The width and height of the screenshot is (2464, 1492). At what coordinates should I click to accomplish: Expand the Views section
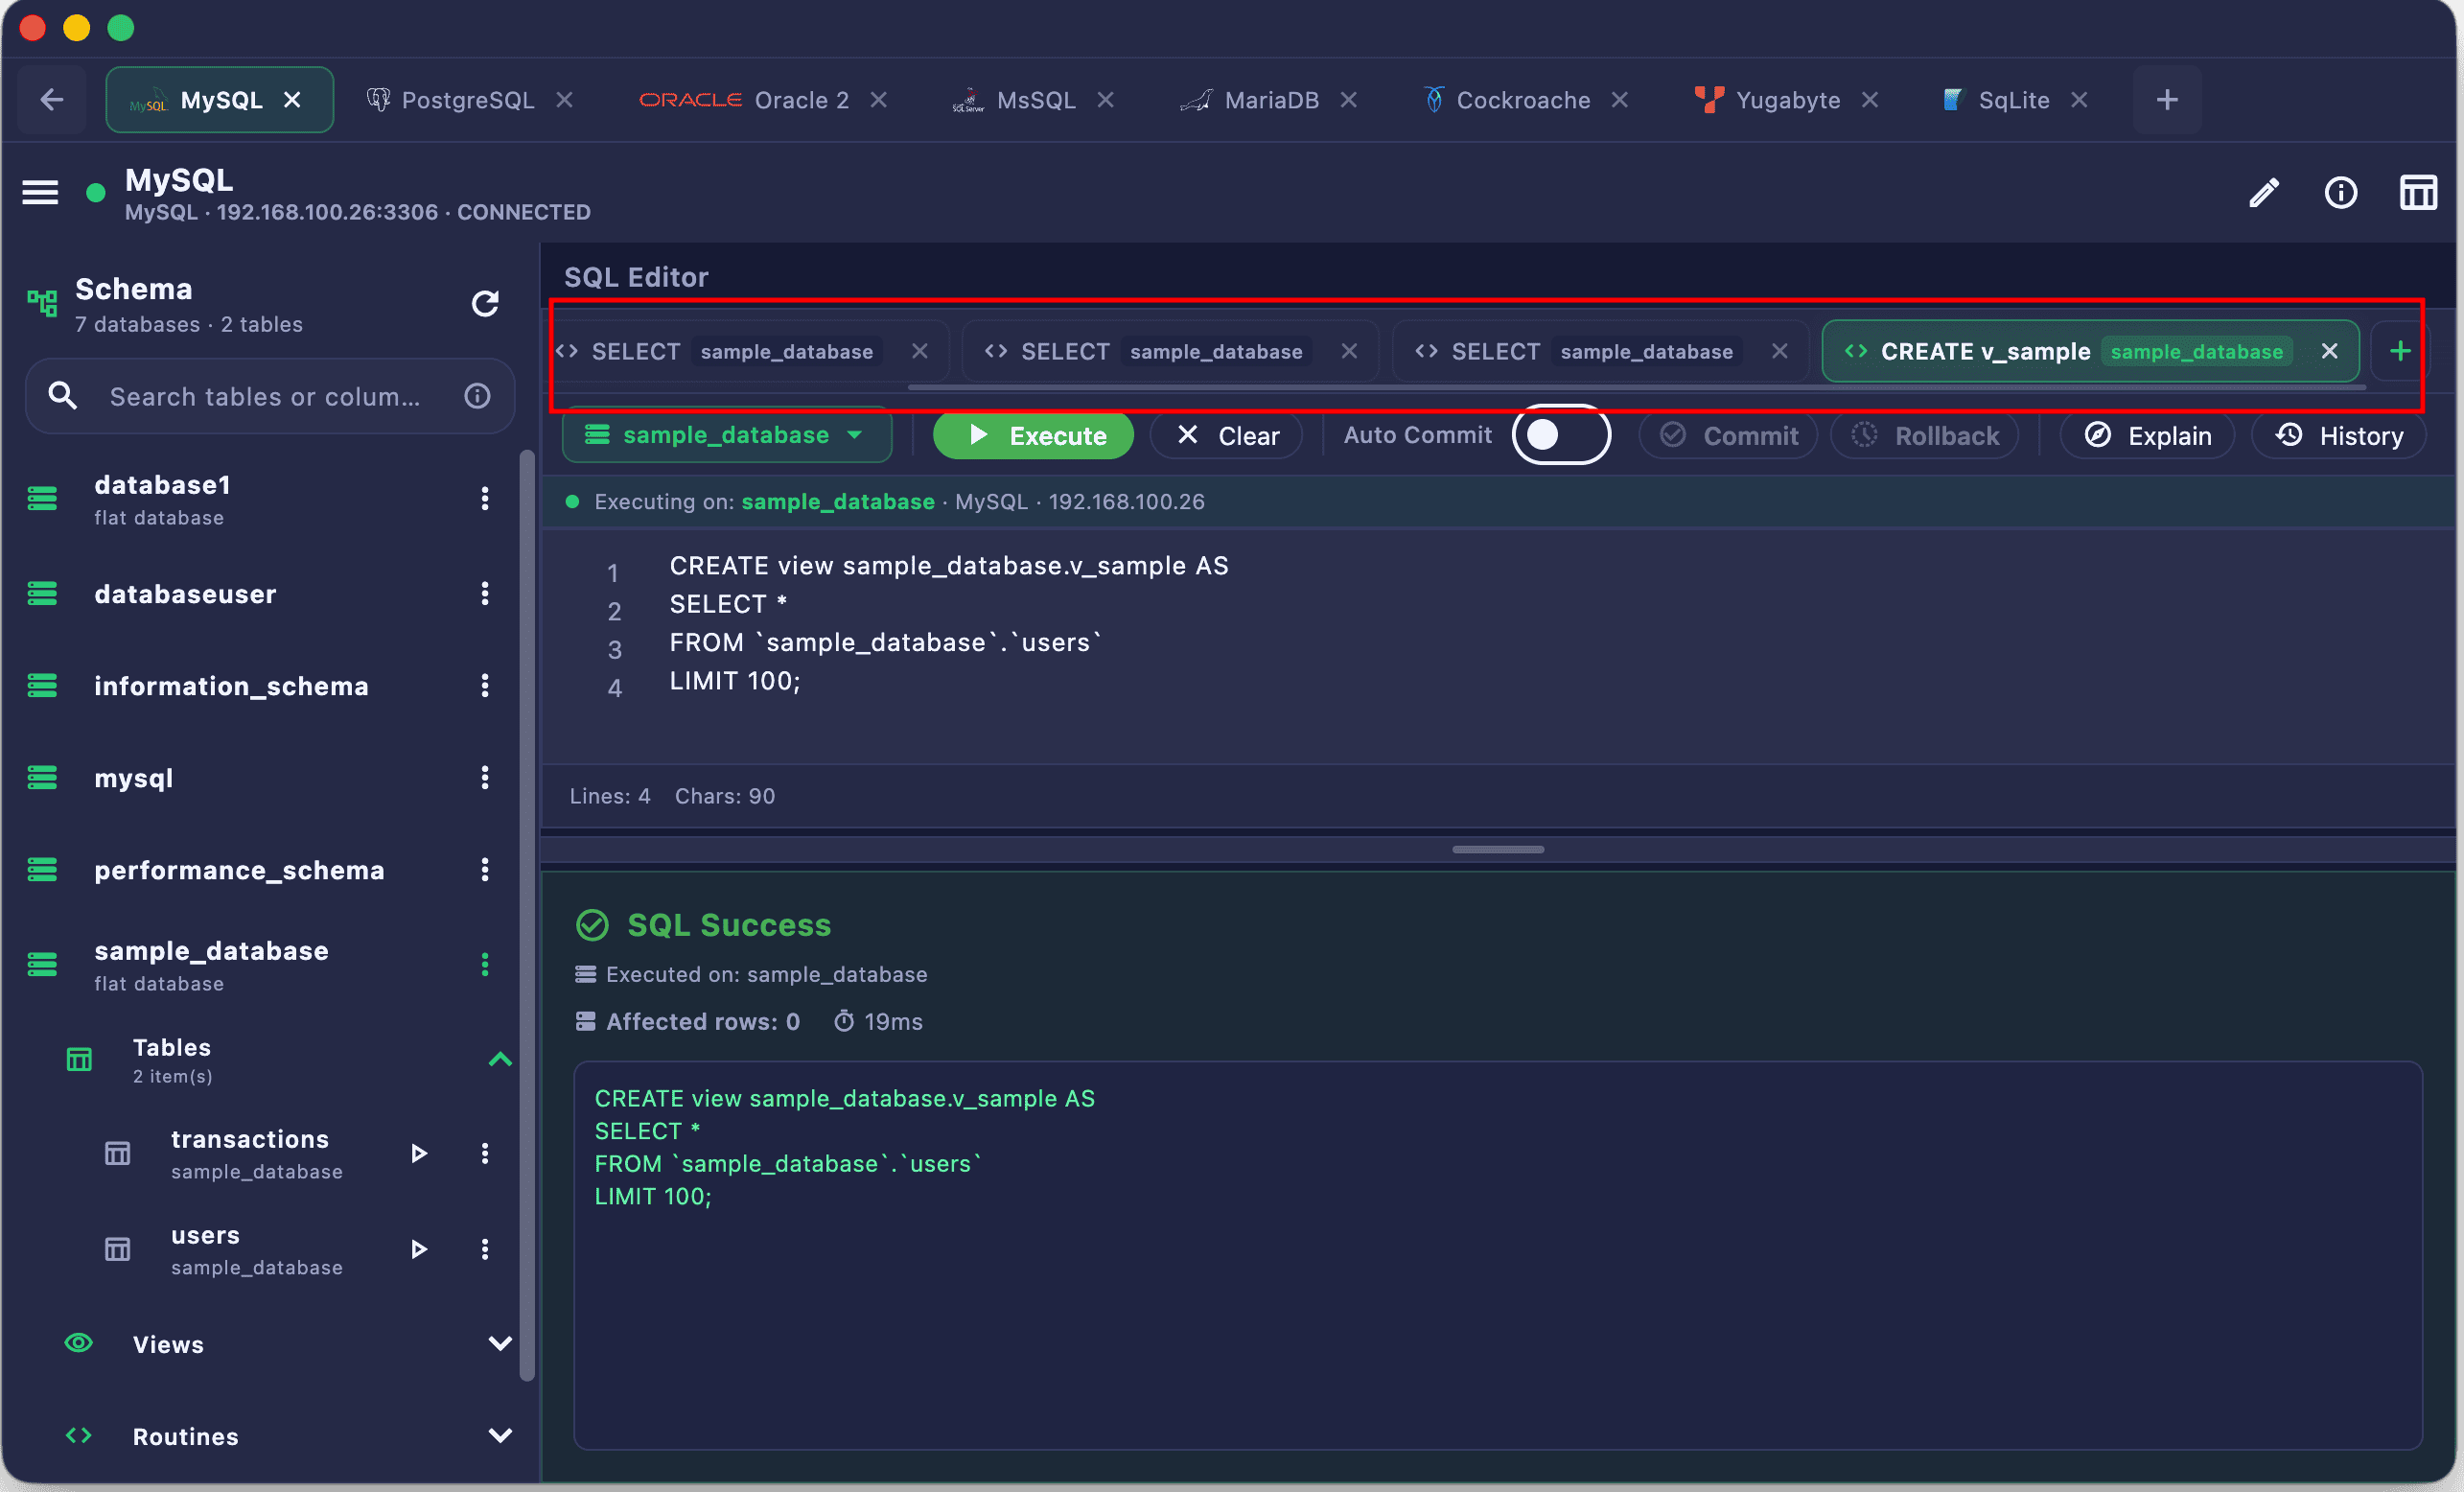[x=500, y=1344]
